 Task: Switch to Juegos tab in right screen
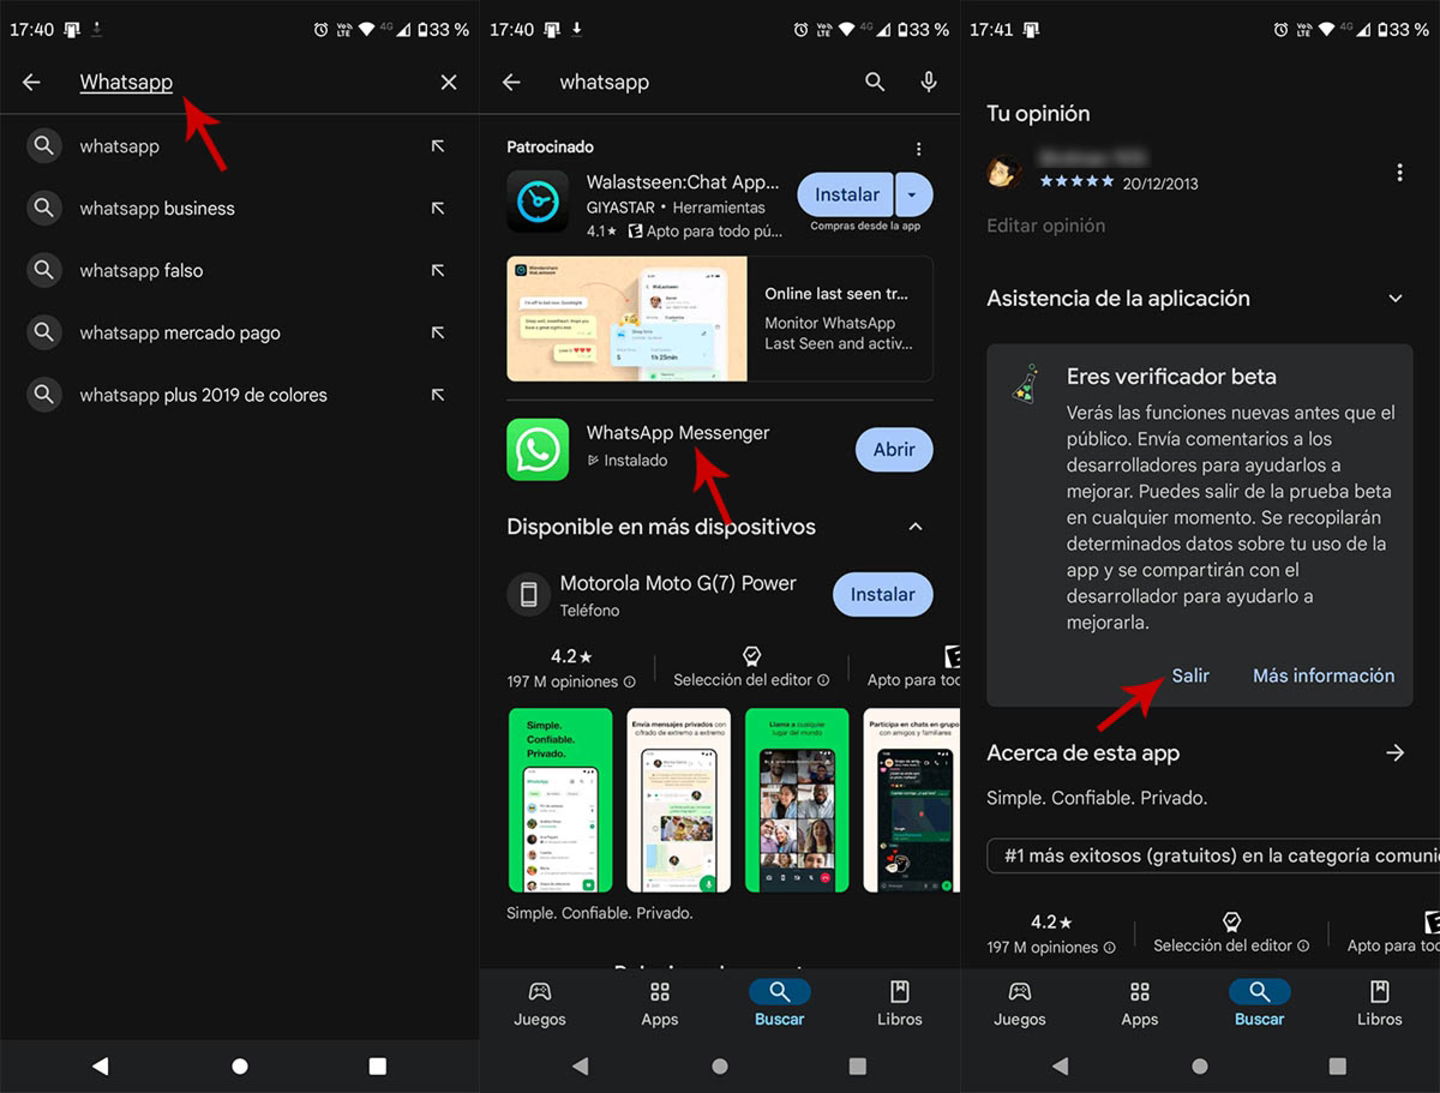1020,1004
